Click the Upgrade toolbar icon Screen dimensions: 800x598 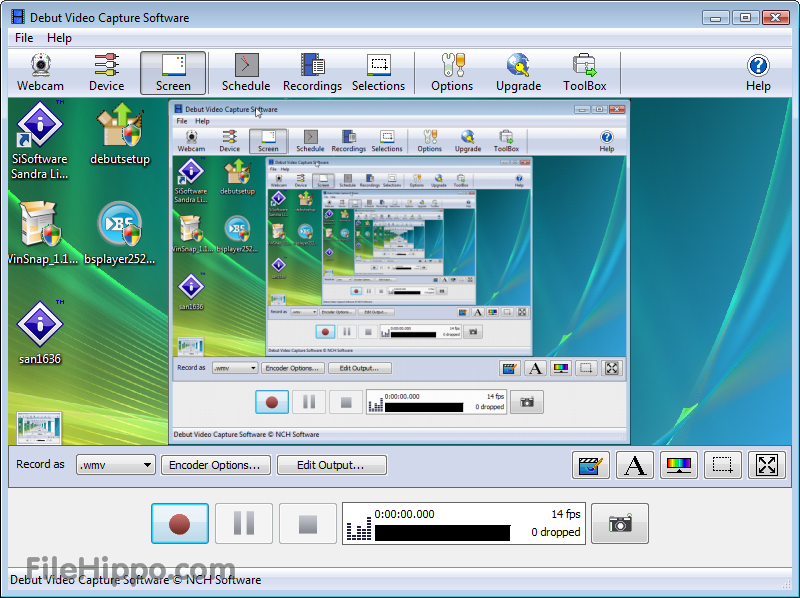click(518, 72)
